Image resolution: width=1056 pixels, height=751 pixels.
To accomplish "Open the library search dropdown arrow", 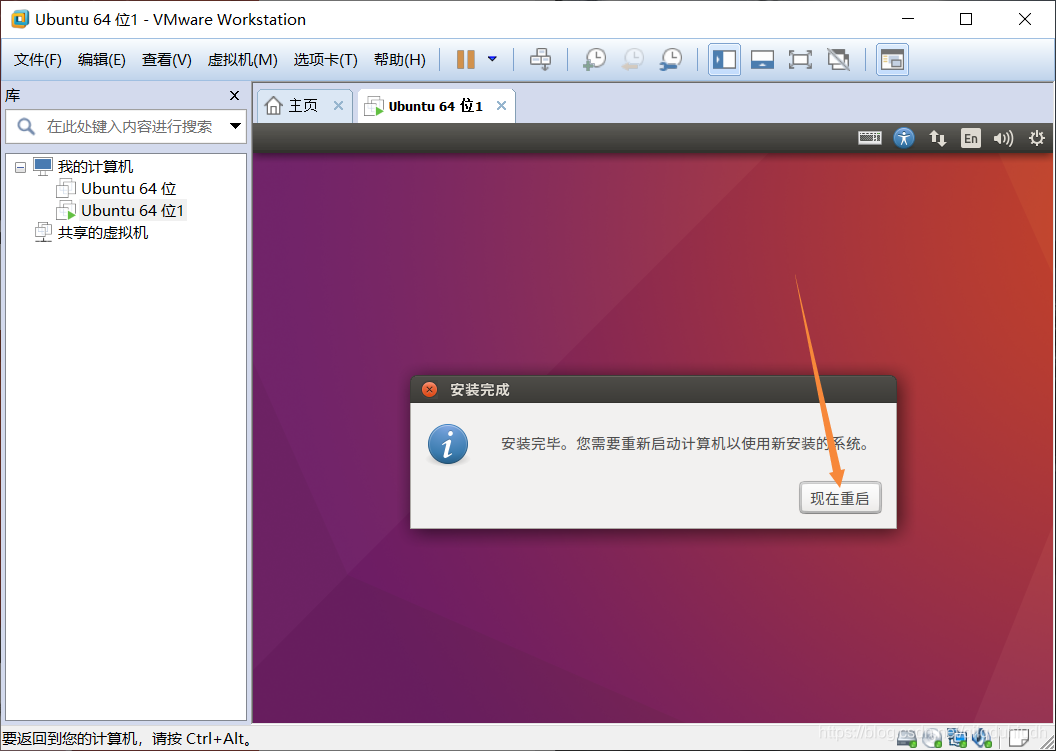I will point(235,126).
